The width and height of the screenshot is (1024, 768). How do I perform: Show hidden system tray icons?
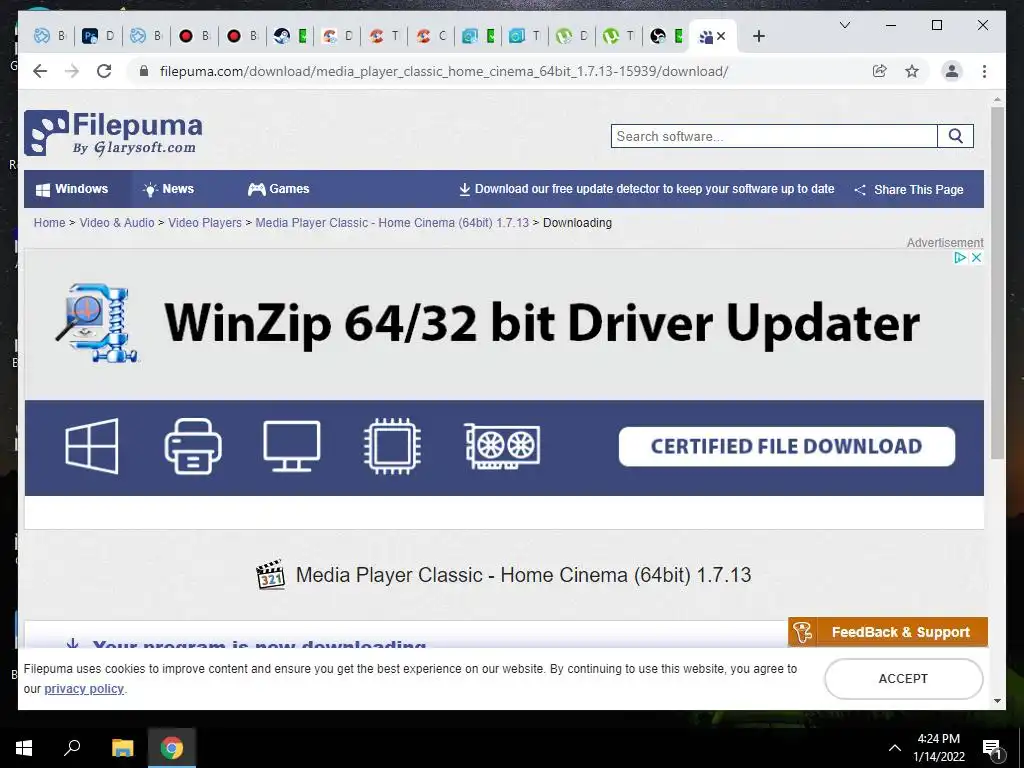895,748
